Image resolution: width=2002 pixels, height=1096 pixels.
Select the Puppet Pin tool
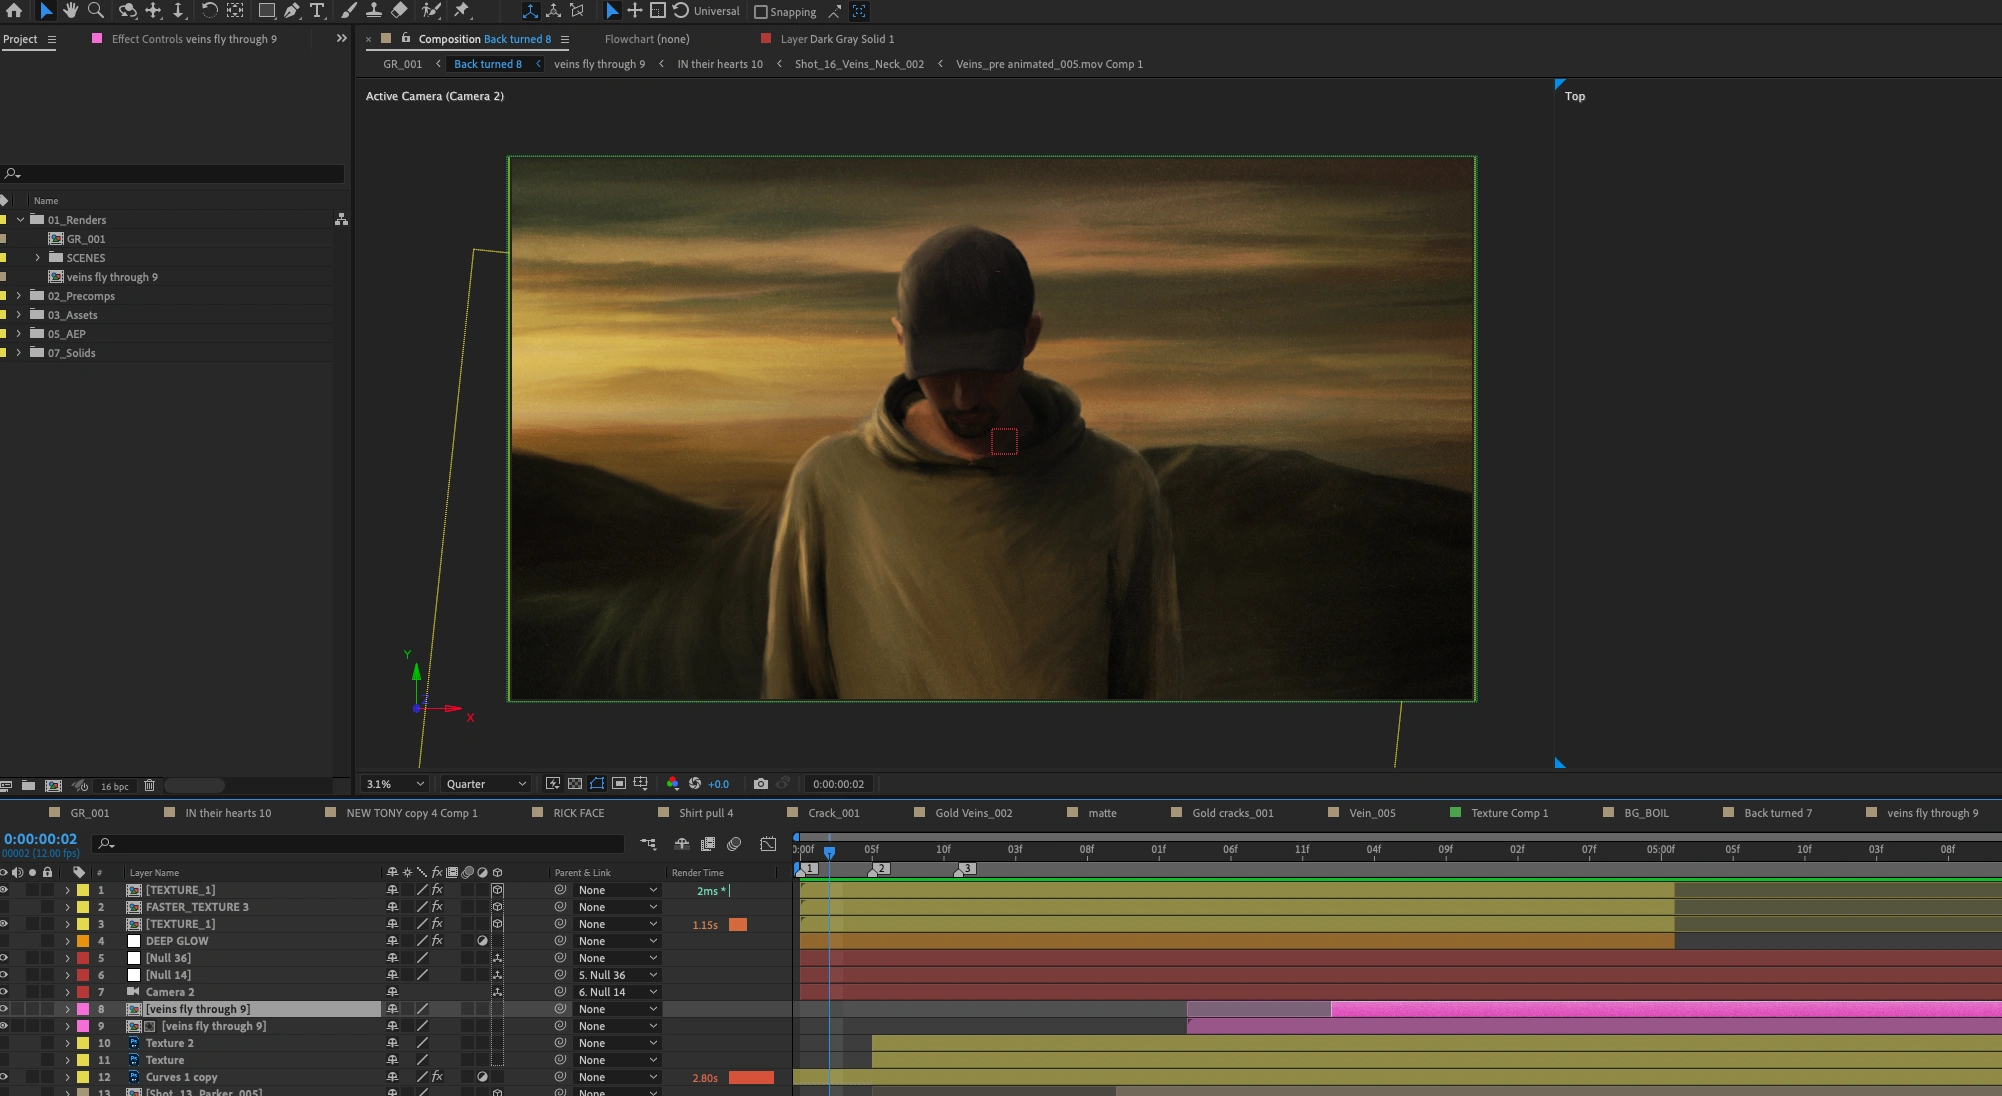(462, 11)
